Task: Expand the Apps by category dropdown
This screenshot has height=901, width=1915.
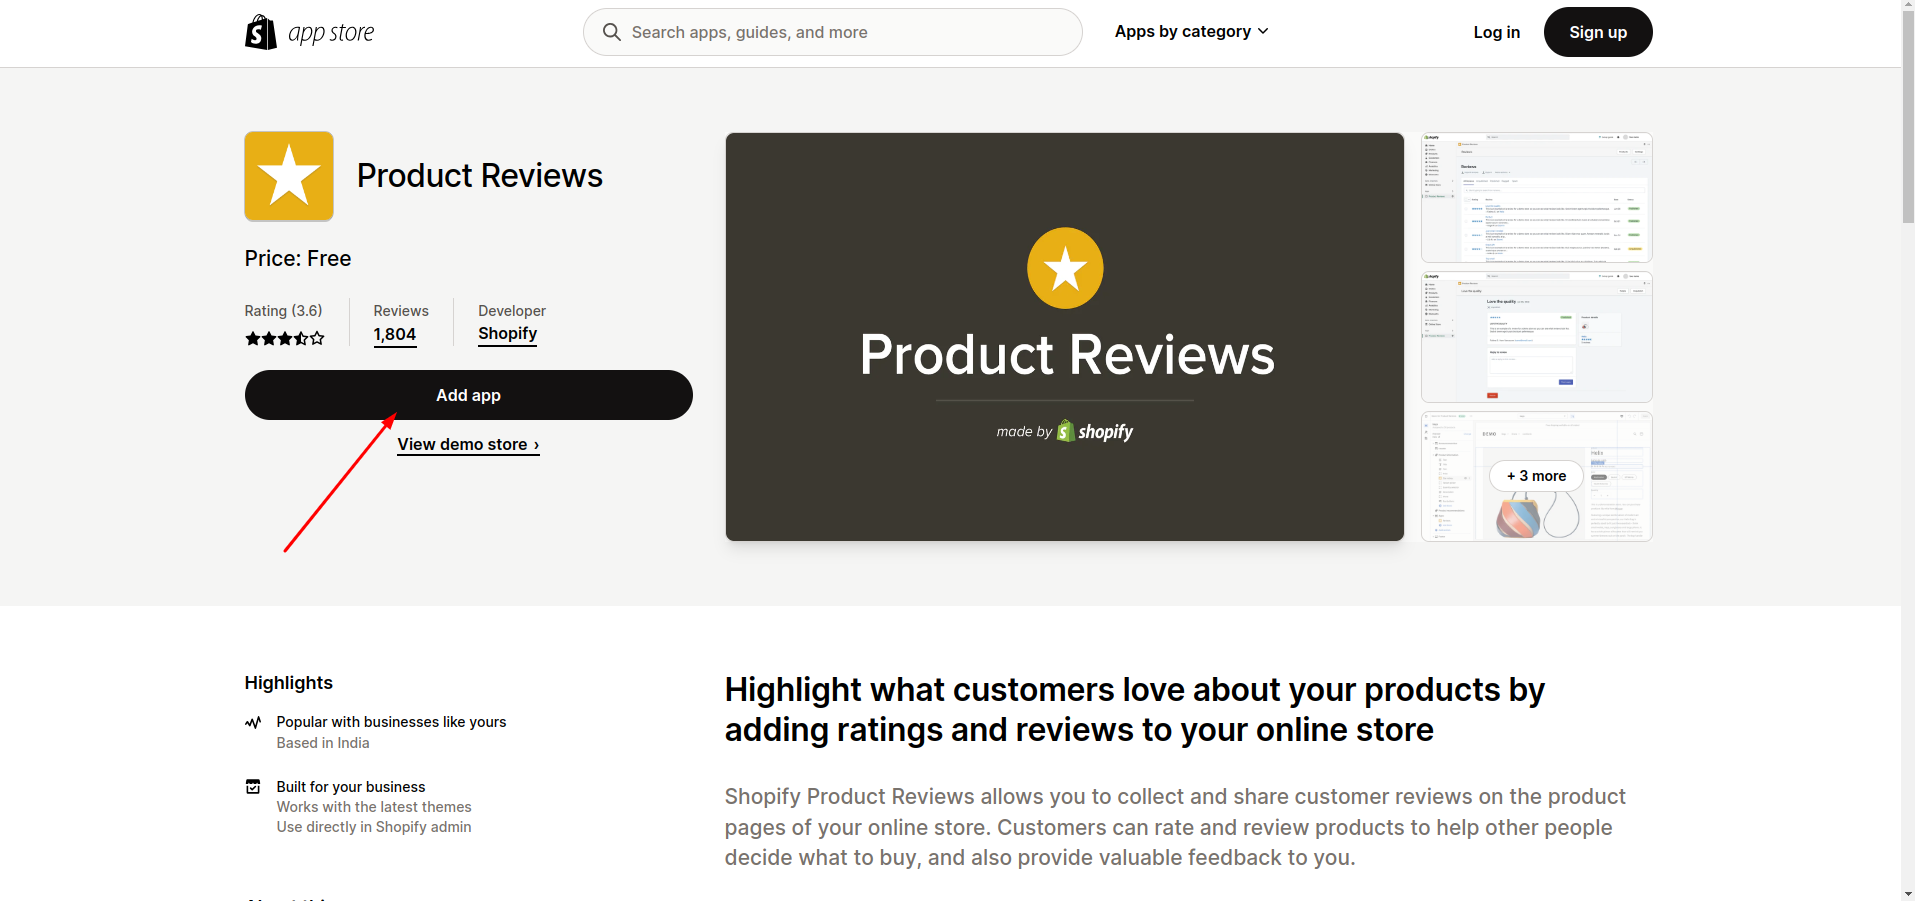Action: pos(1183,32)
